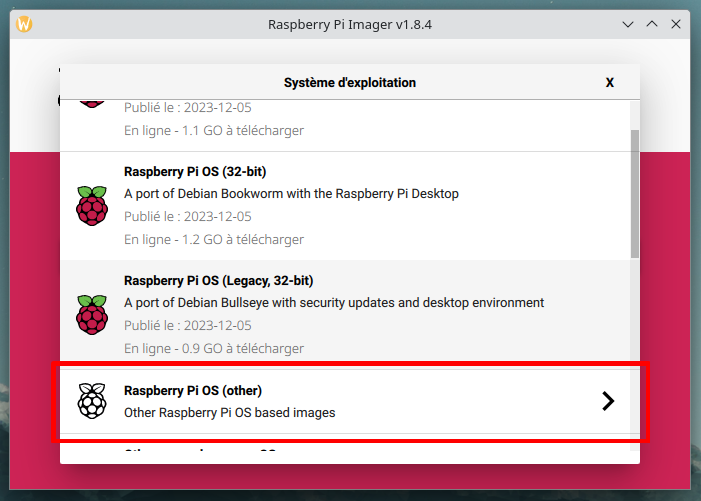Screen dimensions: 701x501
Task: Expand Raspberry Pi OS (other) chevron arrow
Action: point(608,401)
